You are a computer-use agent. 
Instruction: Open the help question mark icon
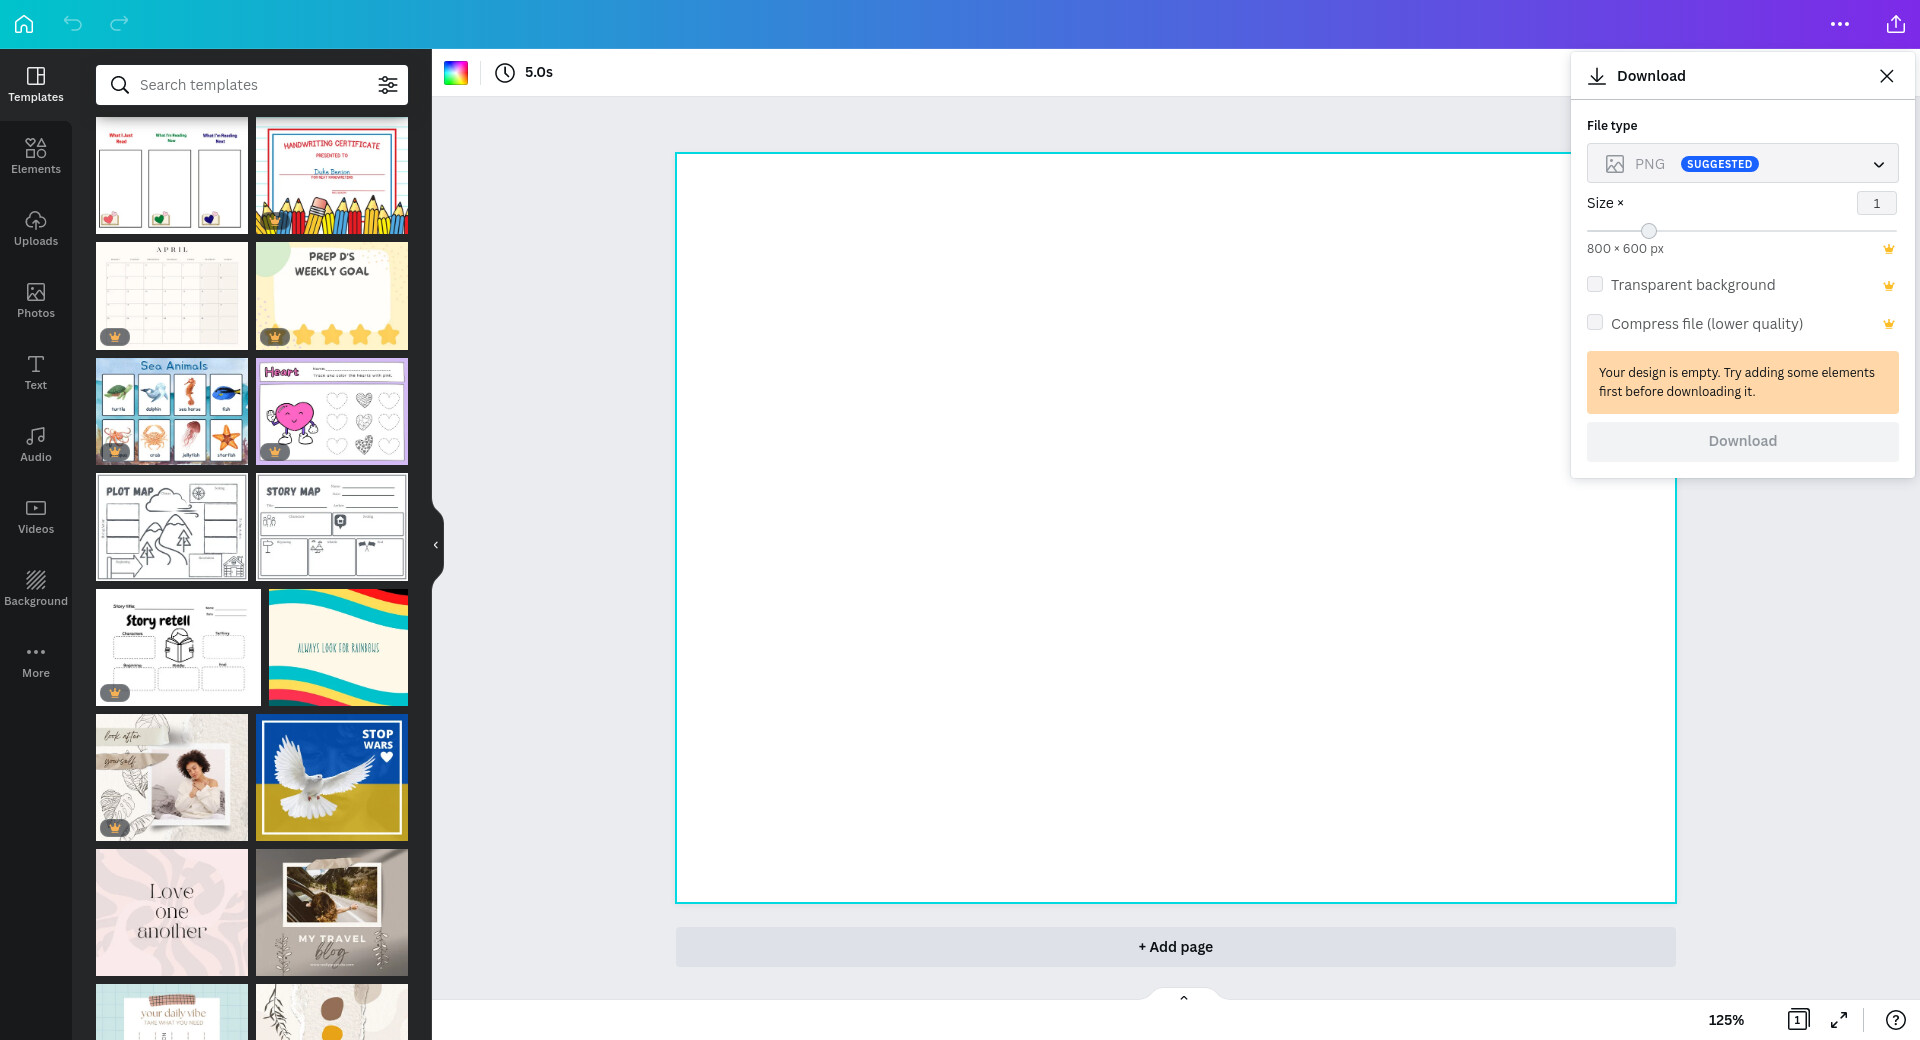(x=1895, y=1020)
